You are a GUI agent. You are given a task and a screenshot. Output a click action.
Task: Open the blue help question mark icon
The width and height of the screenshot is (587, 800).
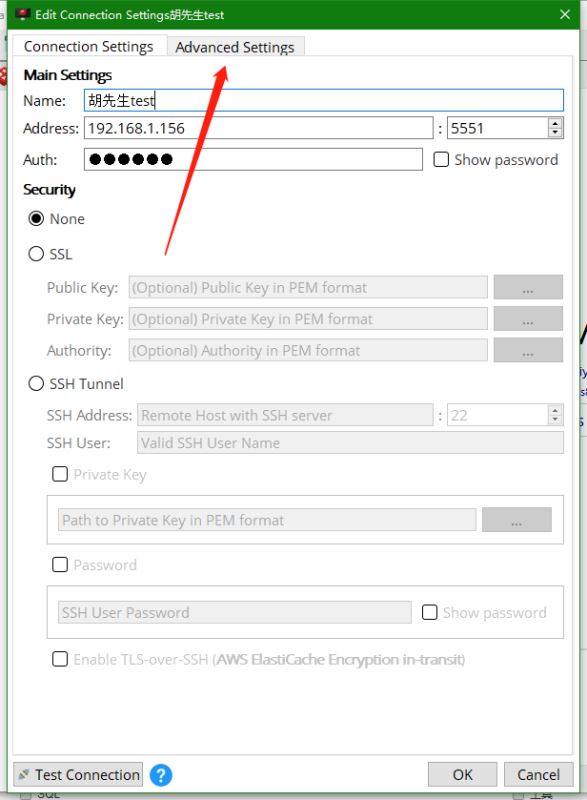(161, 775)
